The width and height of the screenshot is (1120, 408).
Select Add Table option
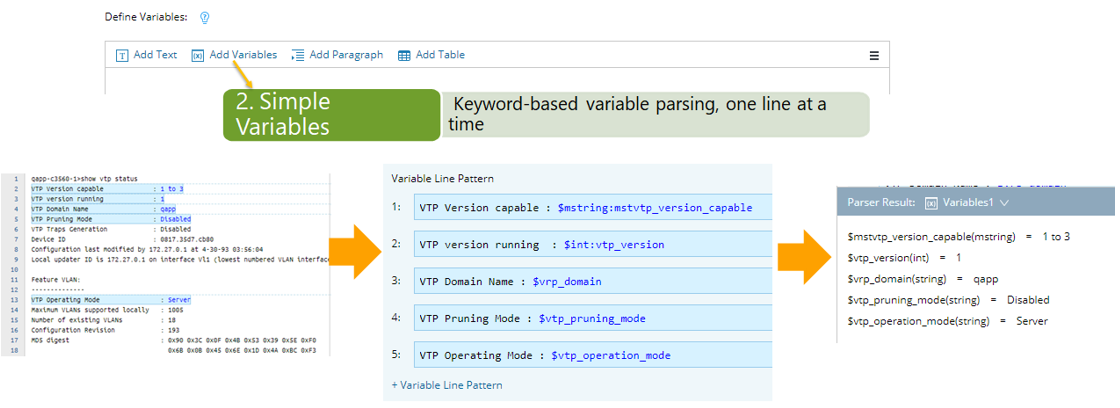coord(440,55)
